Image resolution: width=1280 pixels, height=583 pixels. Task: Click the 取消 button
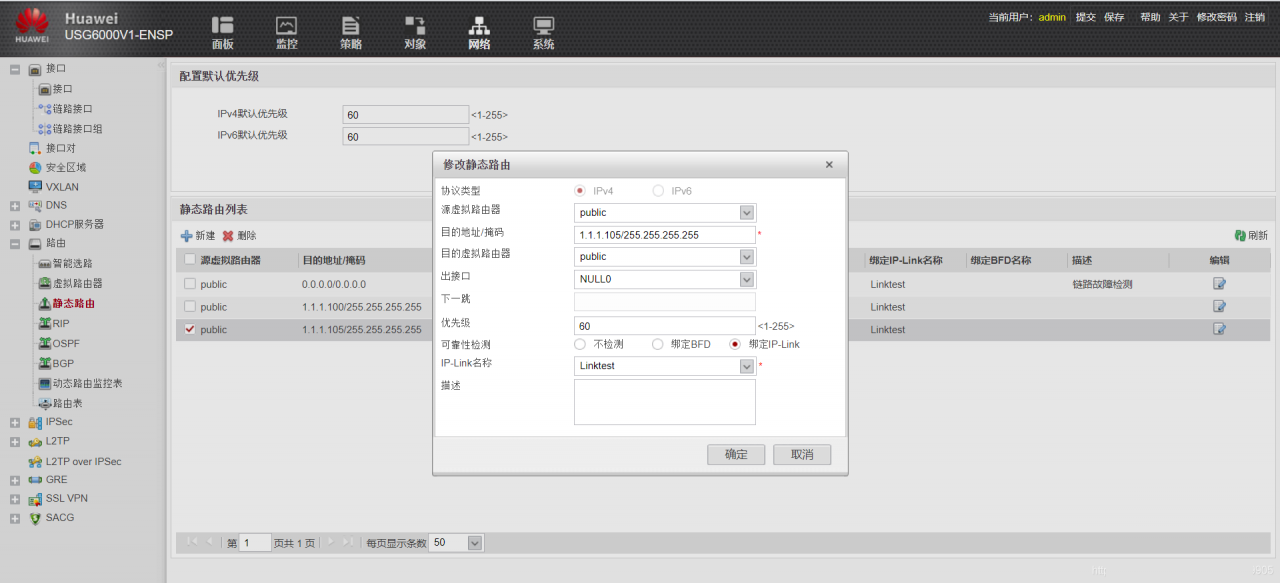point(802,454)
